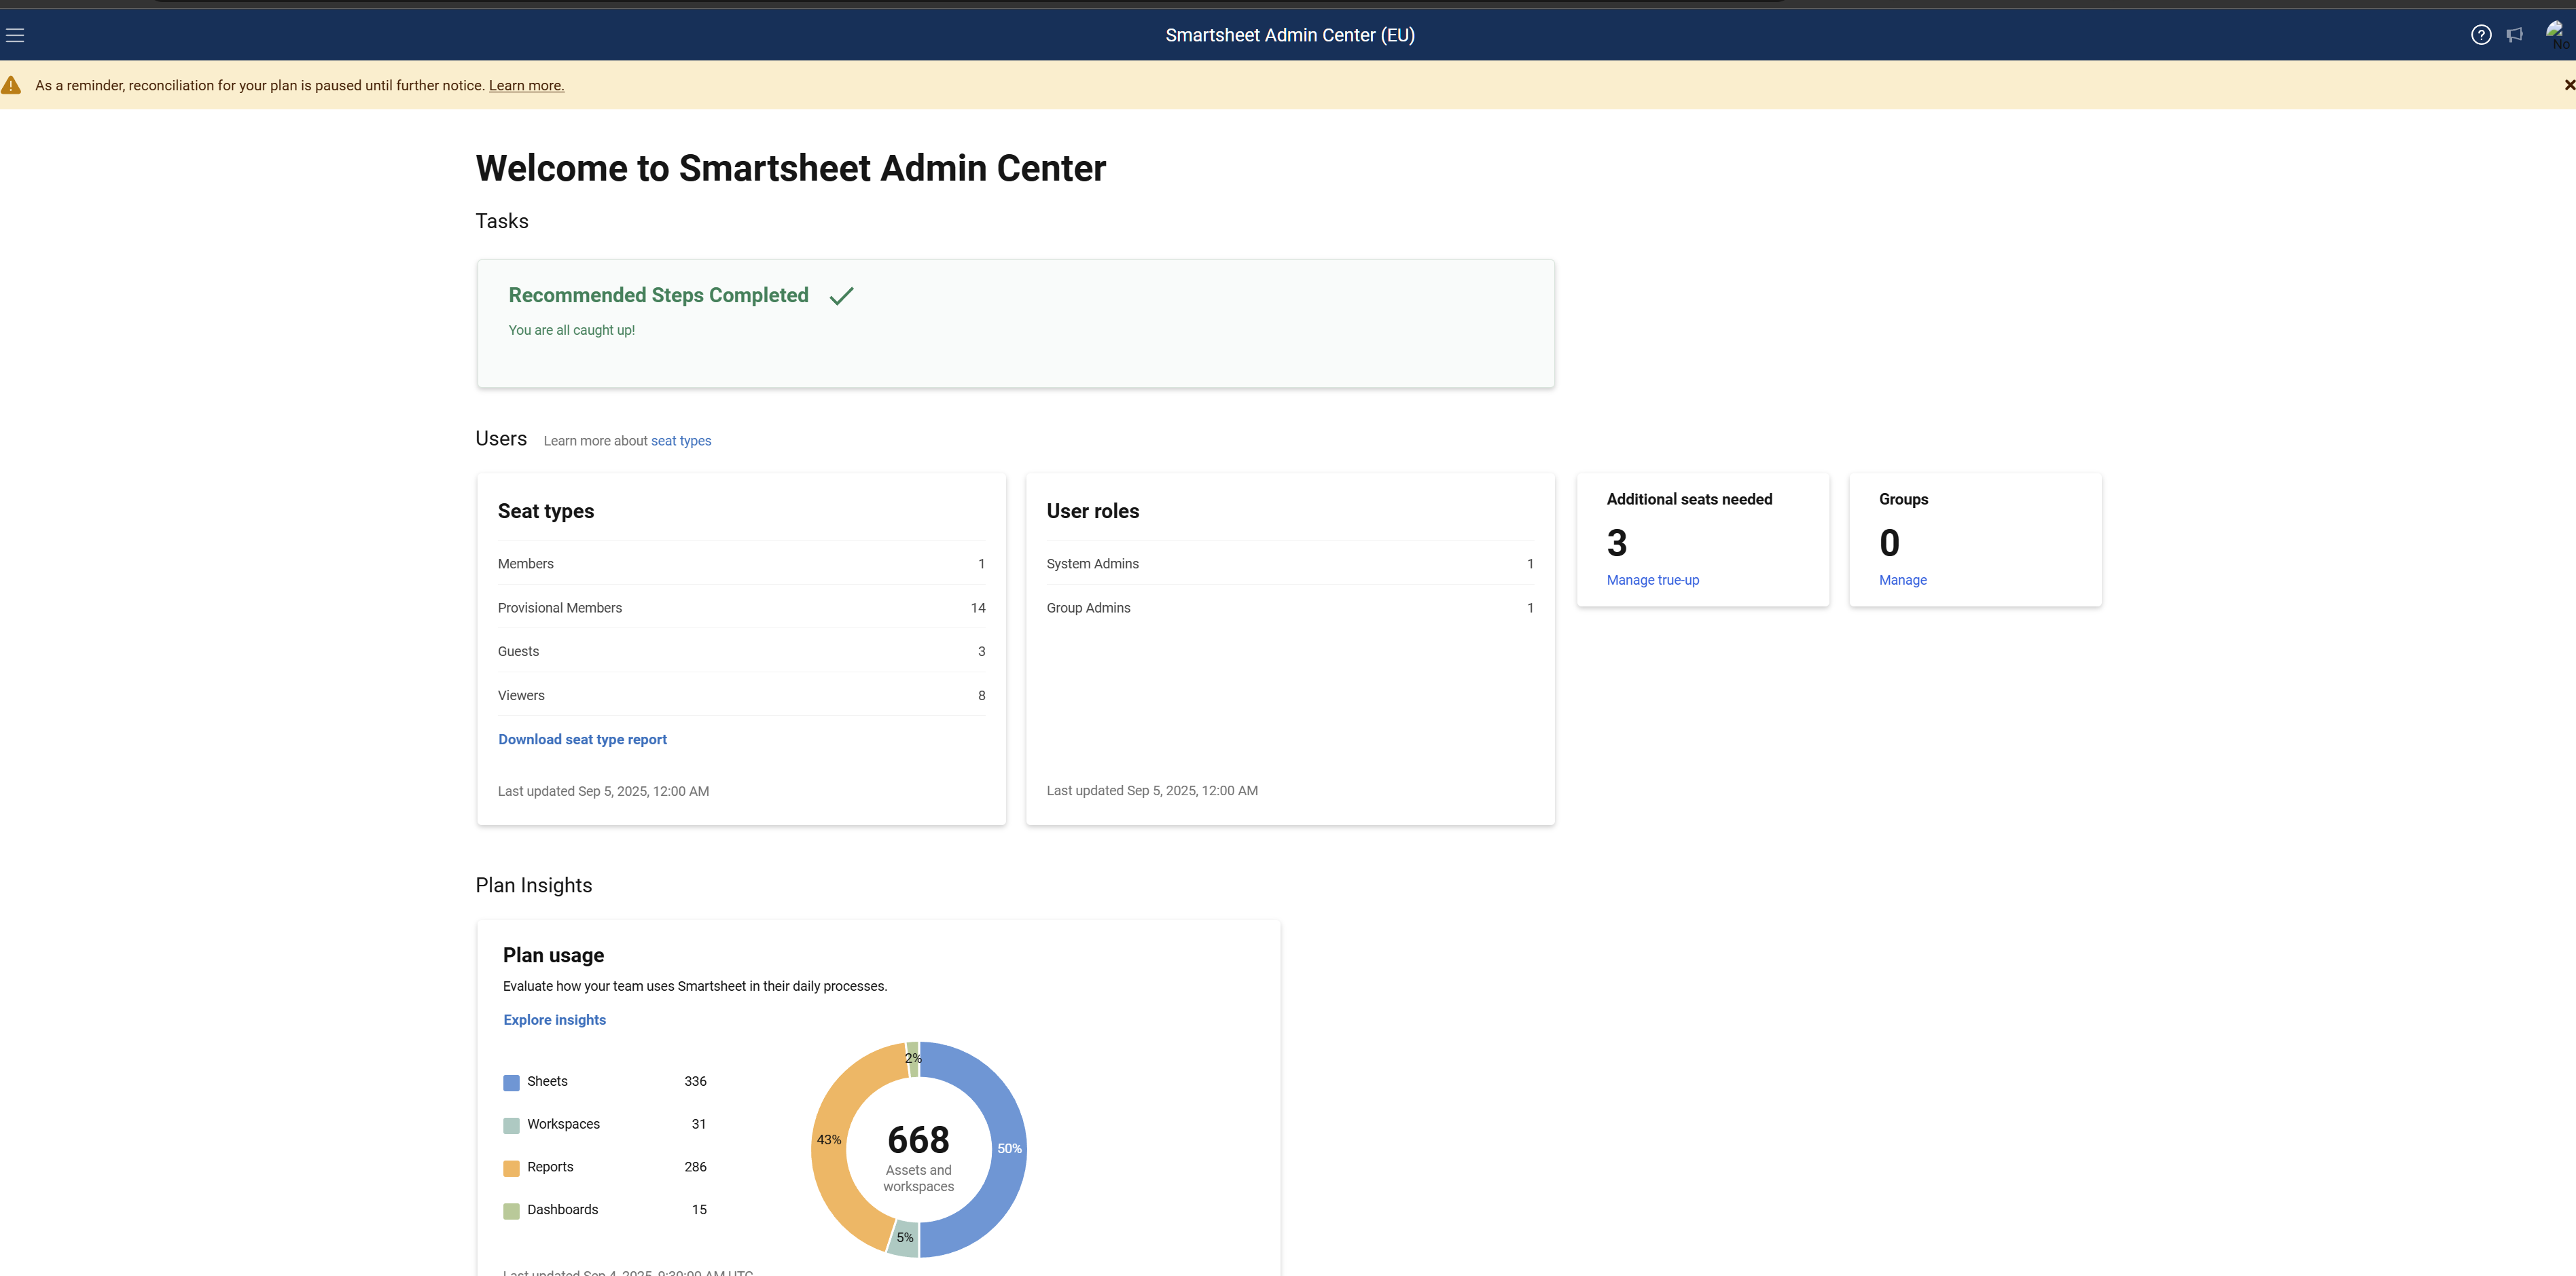Image resolution: width=2576 pixels, height=1276 pixels.
Task: Click the Dashboards count 15
Action: [699, 1210]
